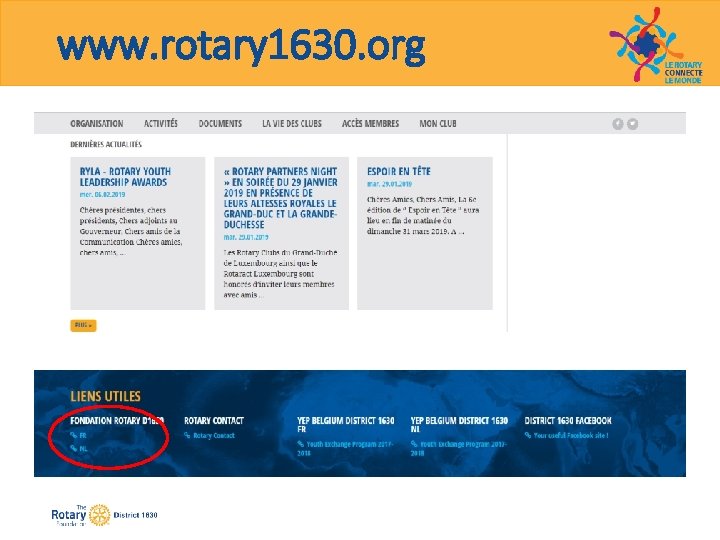Open La Vie des Clubs menu
This screenshot has width=720, height=540.
(292, 124)
